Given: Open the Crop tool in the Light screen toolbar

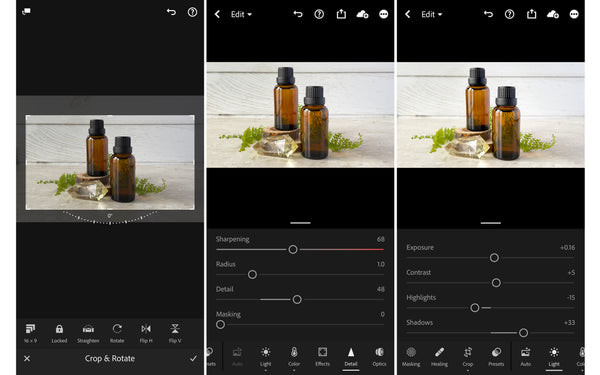Looking at the screenshot, I should 468,357.
